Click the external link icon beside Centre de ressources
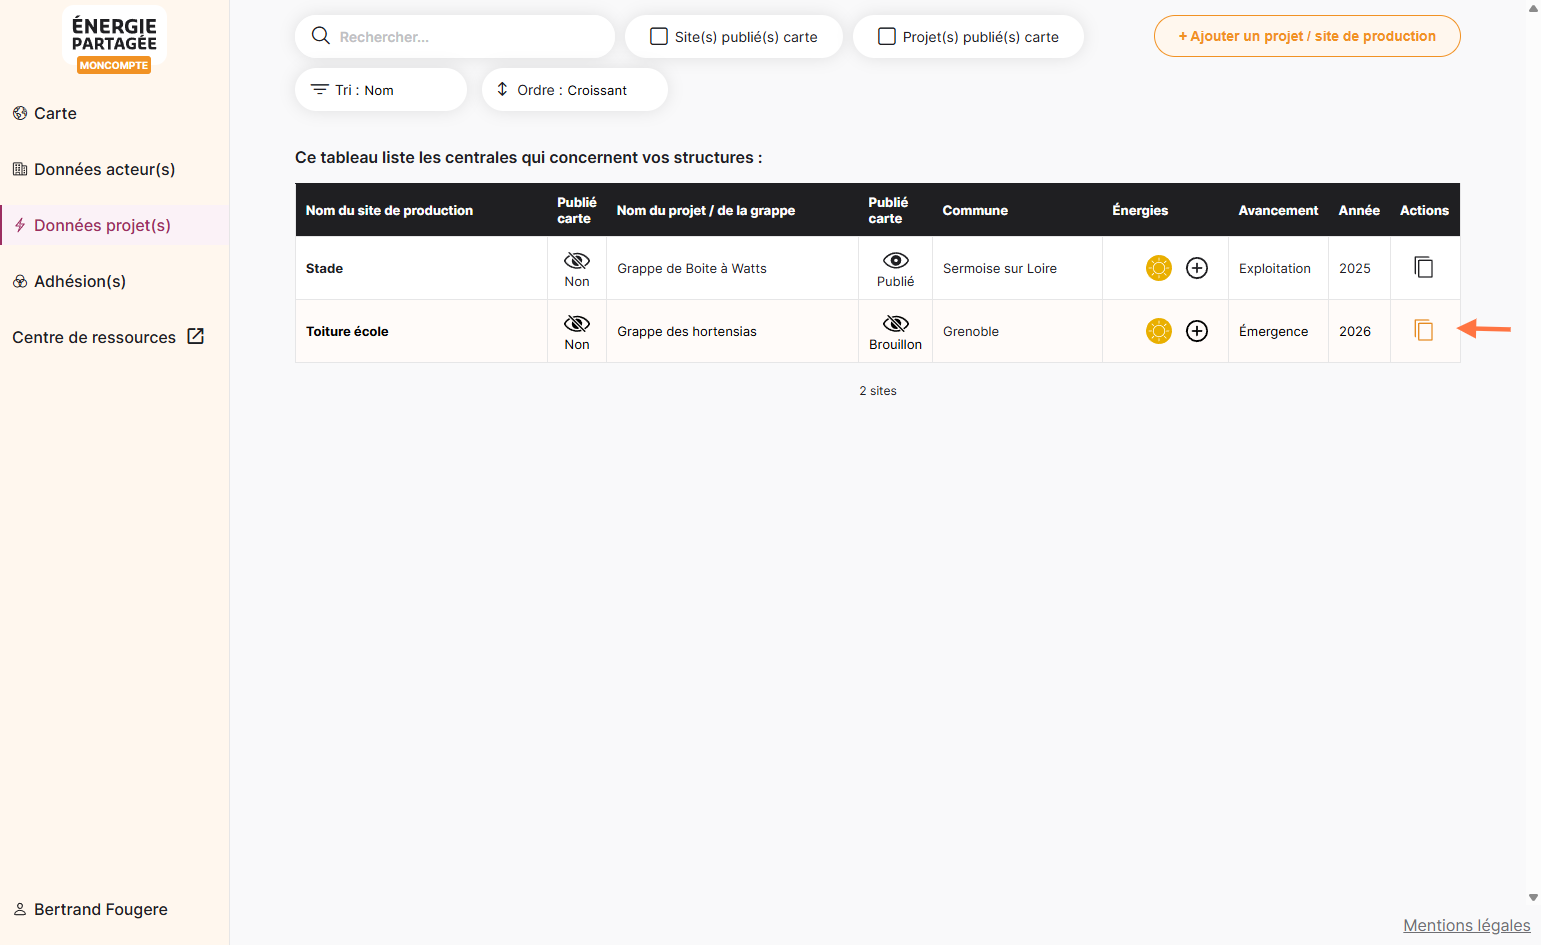Screen dimensions: 1541x945 click(196, 337)
